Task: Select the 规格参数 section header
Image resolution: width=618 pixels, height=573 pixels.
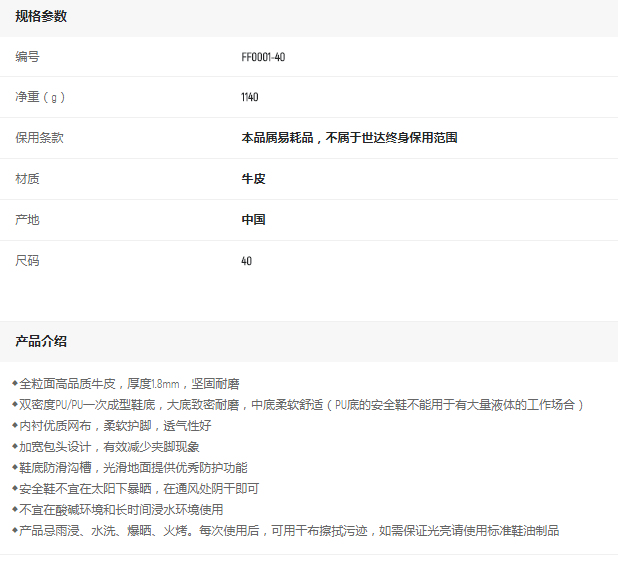Action: pos(41,16)
